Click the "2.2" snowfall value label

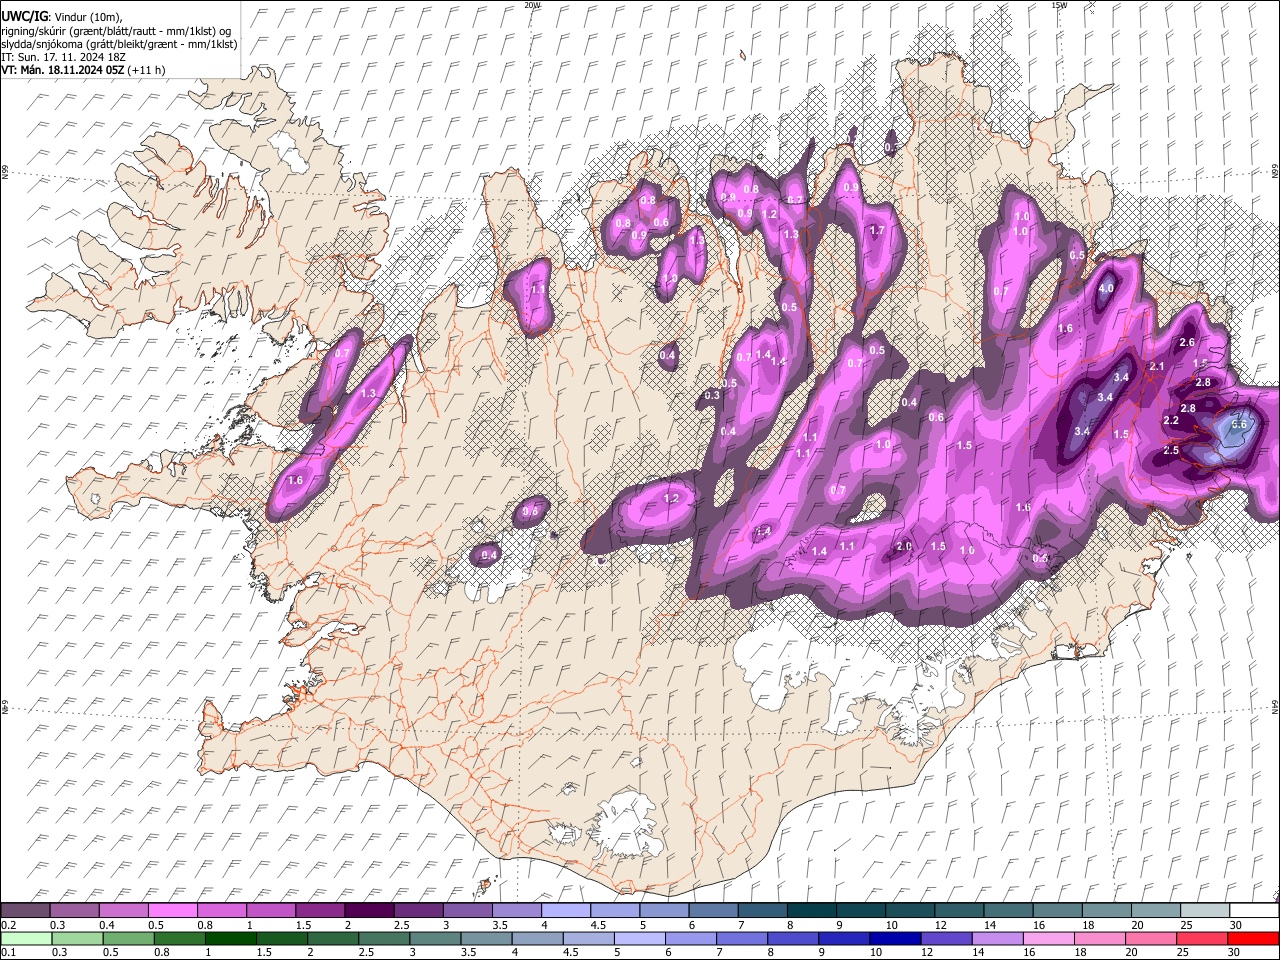(x=1171, y=421)
